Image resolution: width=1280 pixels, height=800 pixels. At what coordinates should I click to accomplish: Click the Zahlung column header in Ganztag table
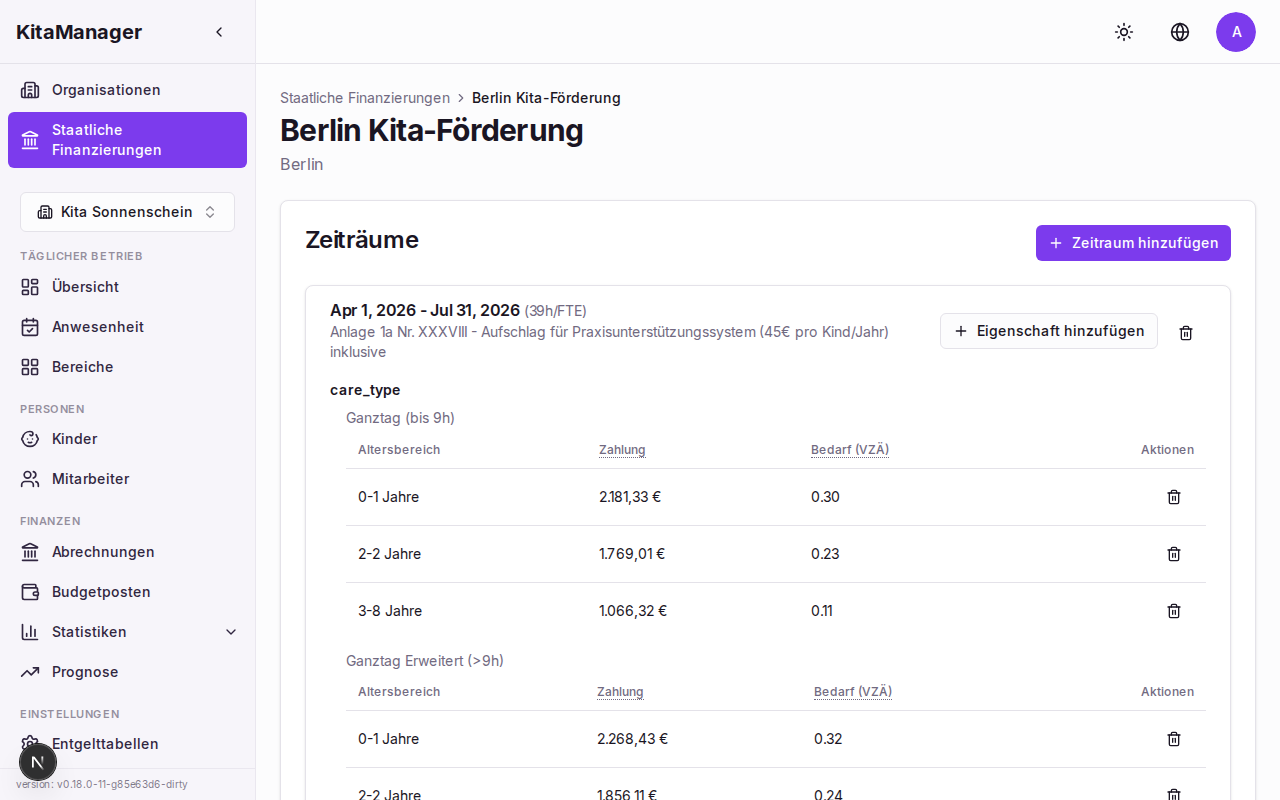coord(622,450)
